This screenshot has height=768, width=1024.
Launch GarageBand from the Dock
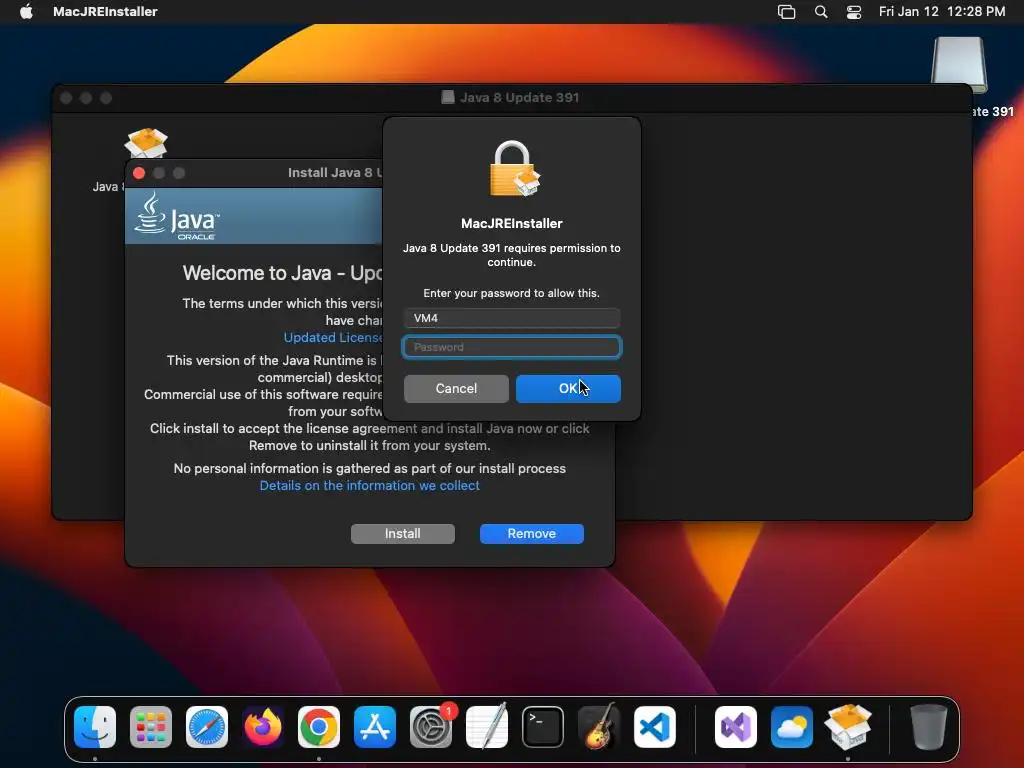click(599, 726)
